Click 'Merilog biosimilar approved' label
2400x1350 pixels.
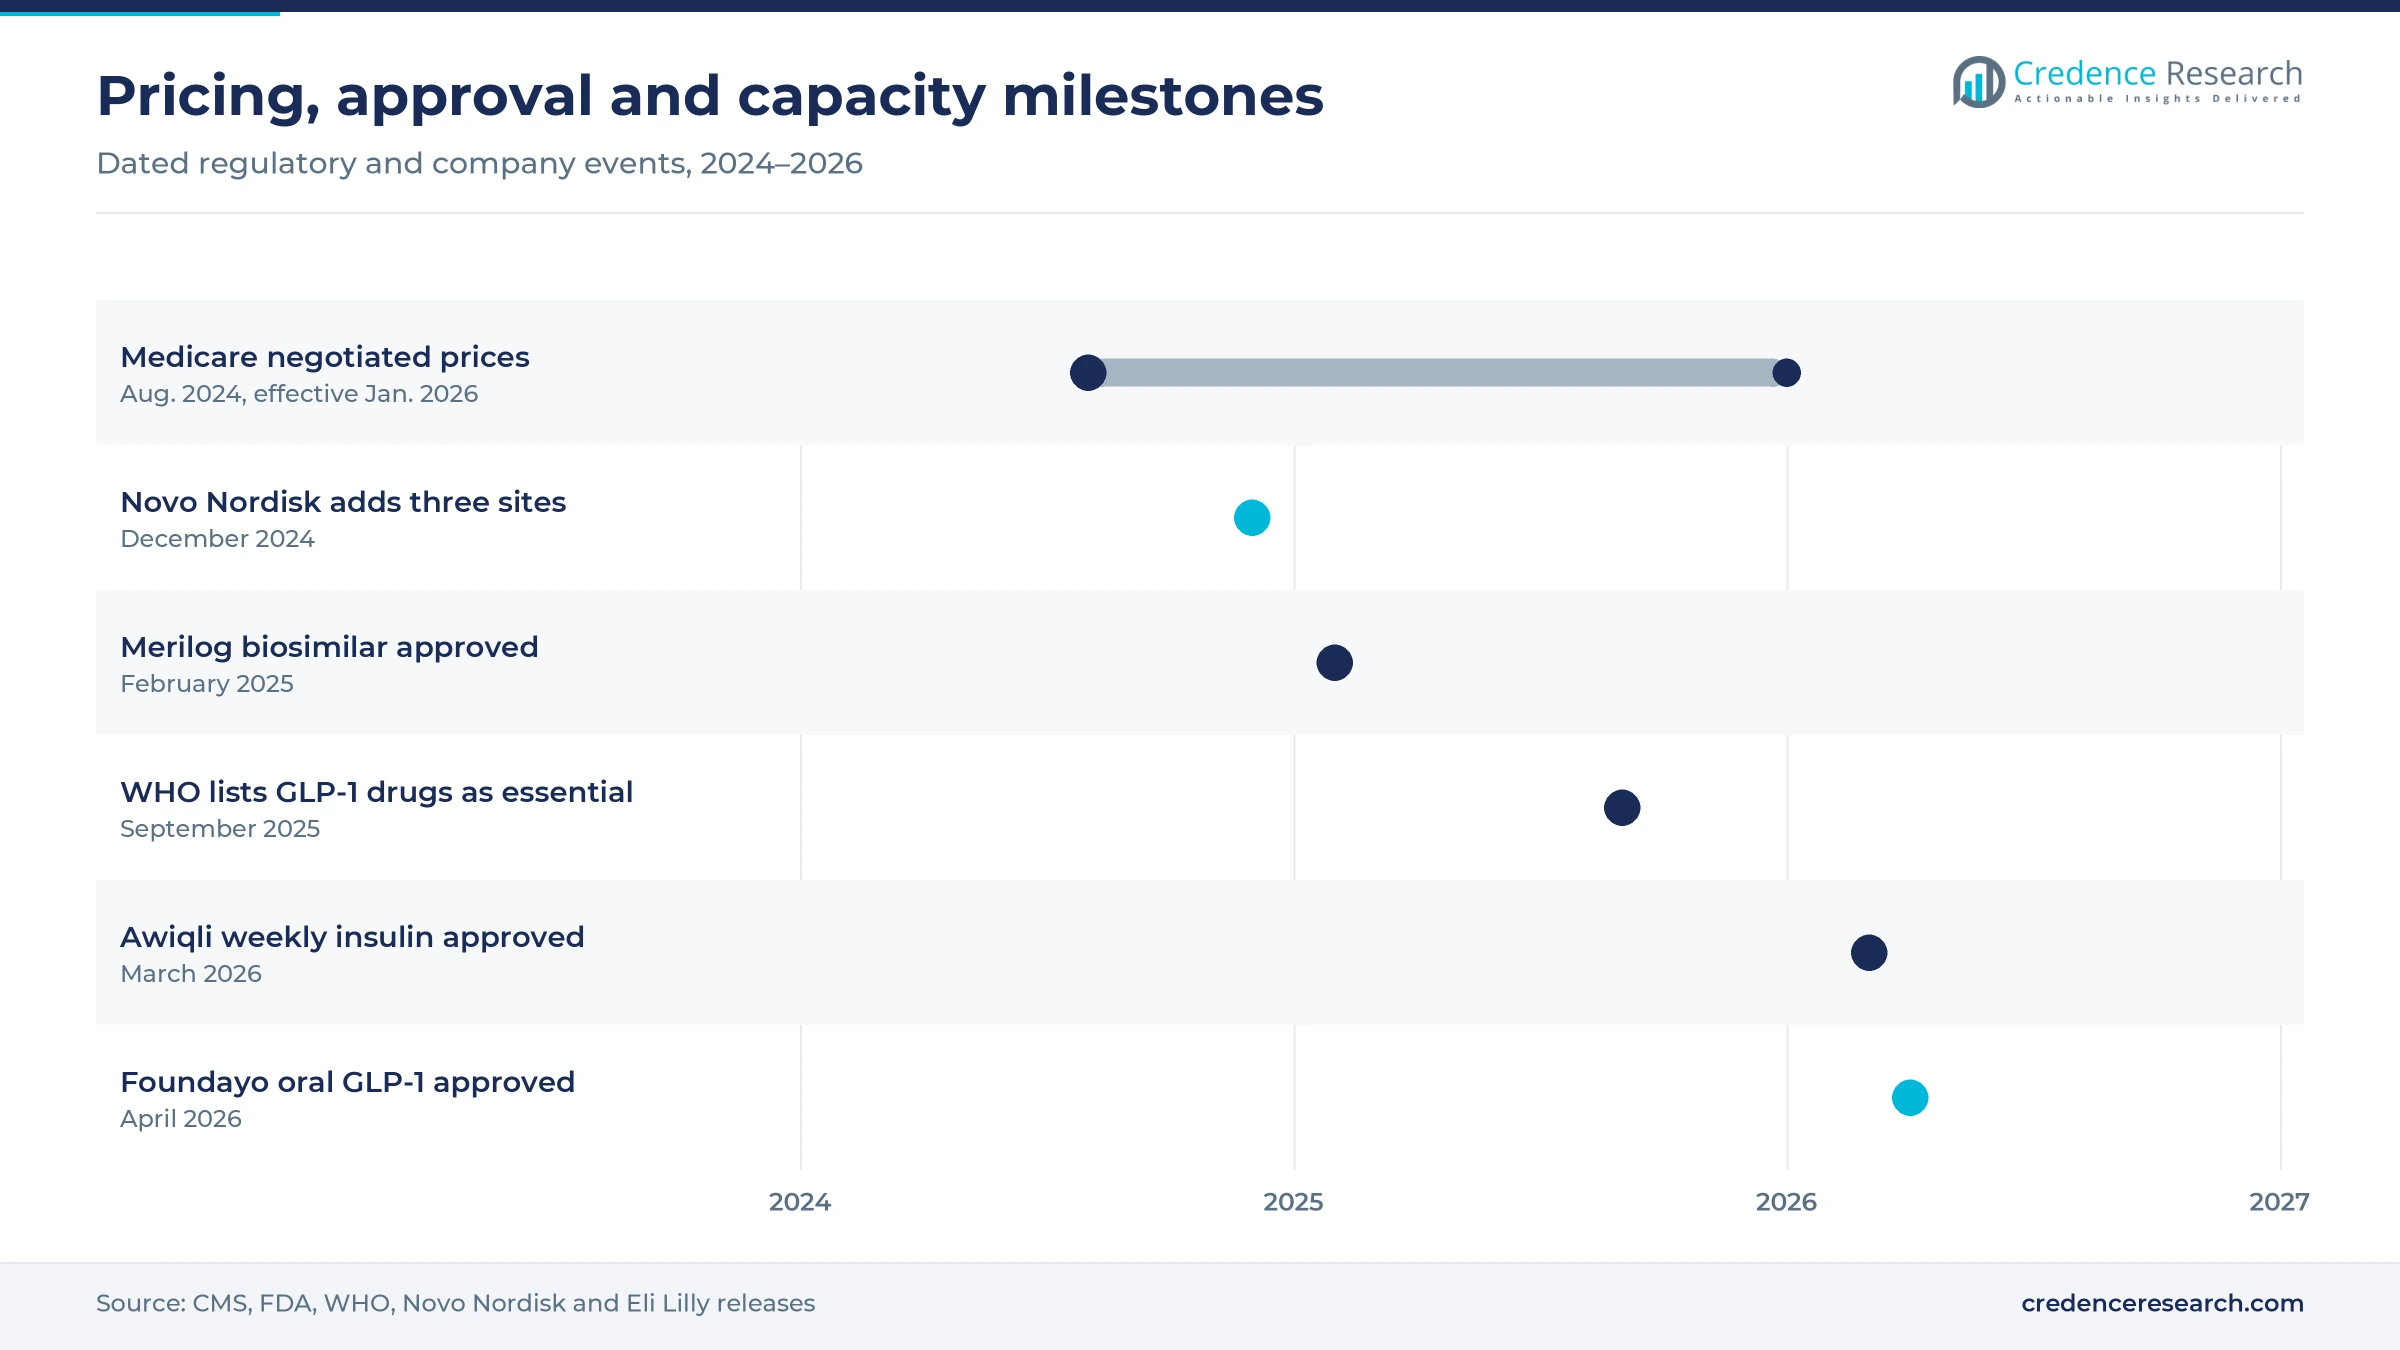coord(329,647)
